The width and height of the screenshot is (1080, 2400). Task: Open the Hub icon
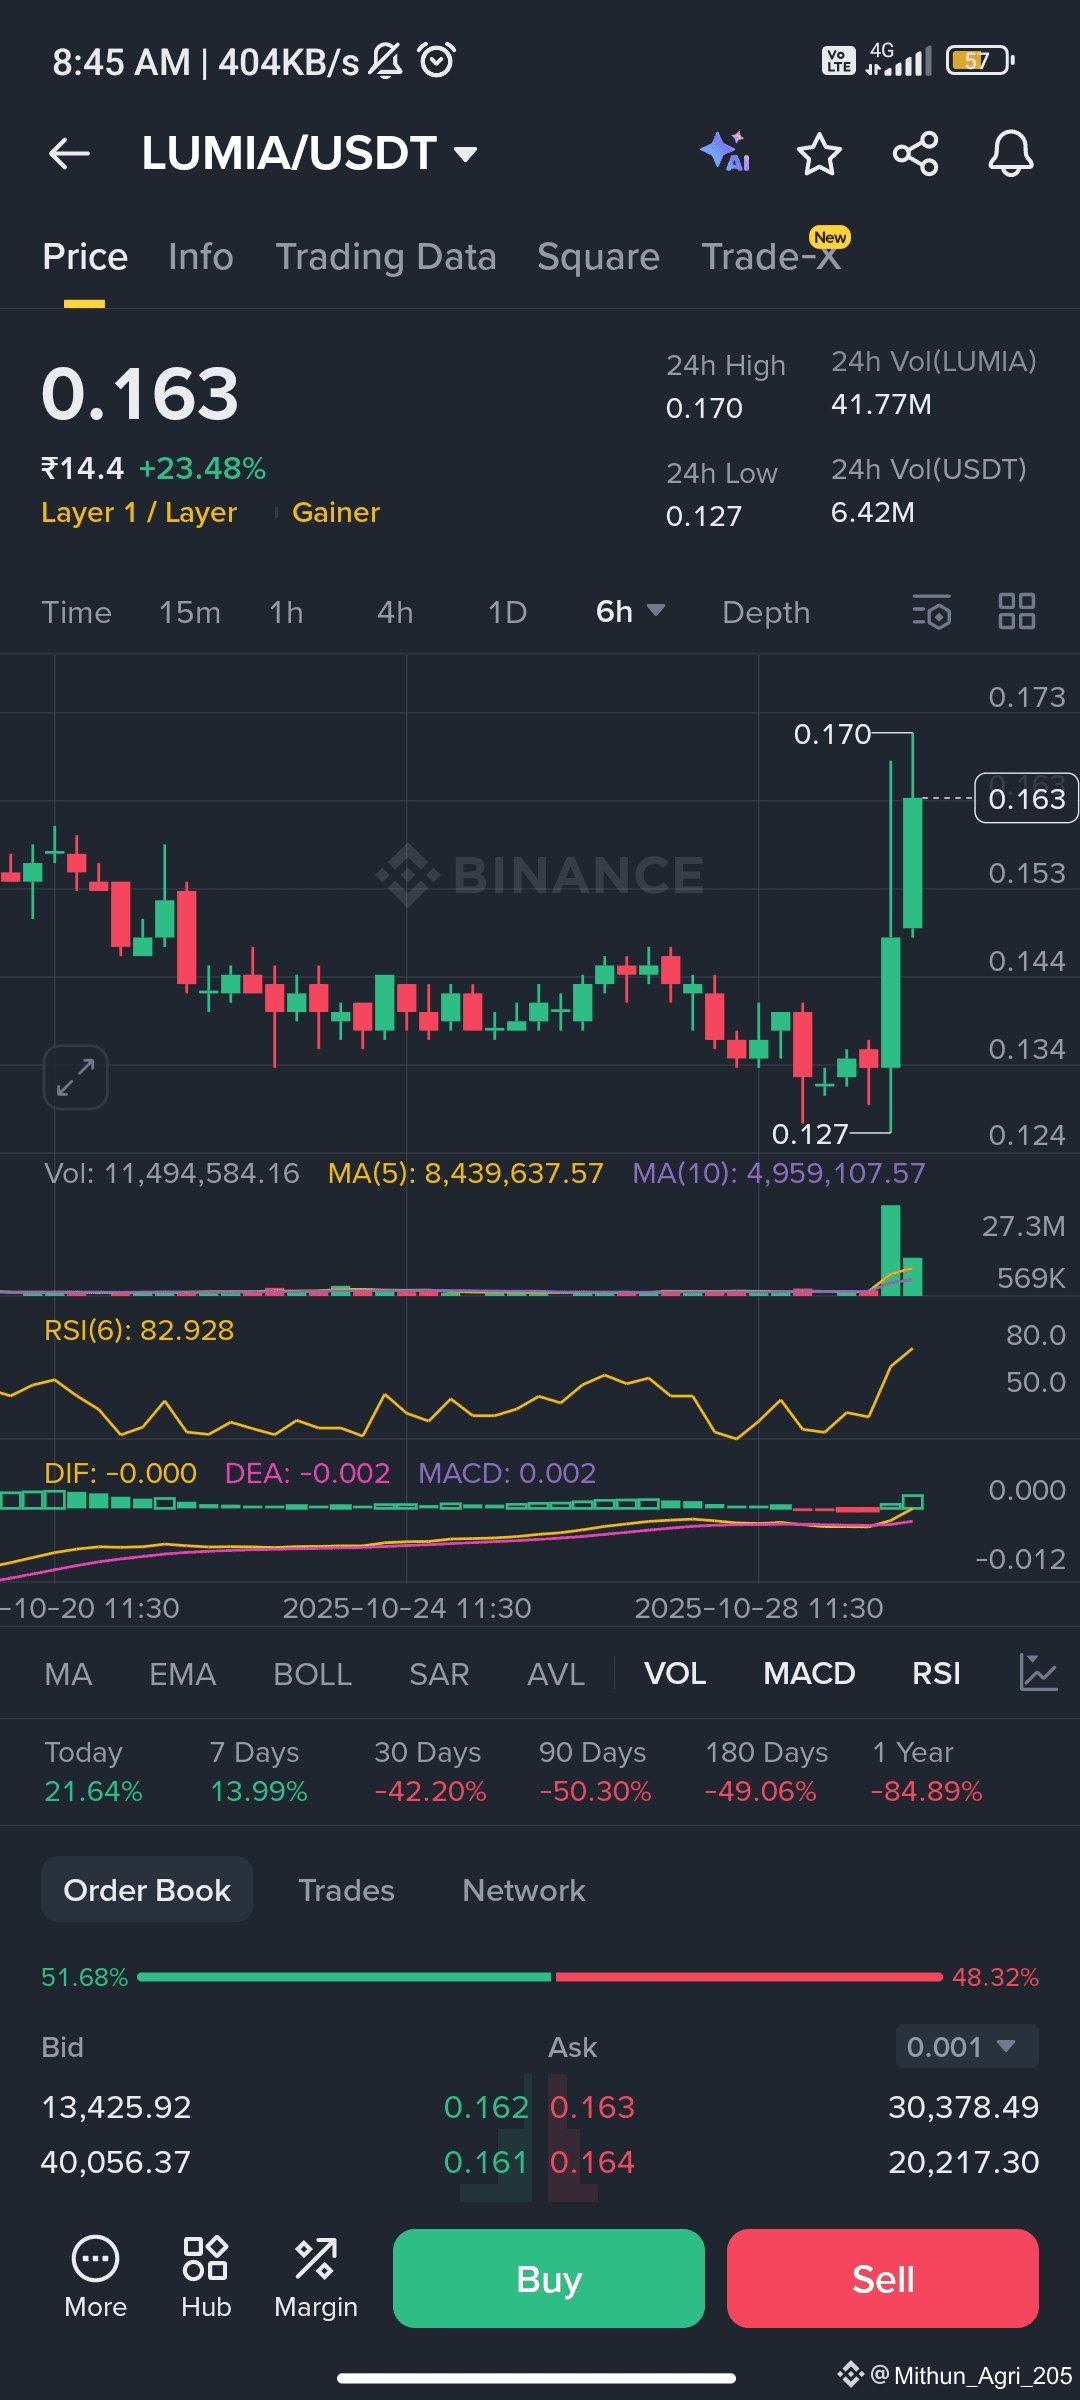tap(206, 2277)
